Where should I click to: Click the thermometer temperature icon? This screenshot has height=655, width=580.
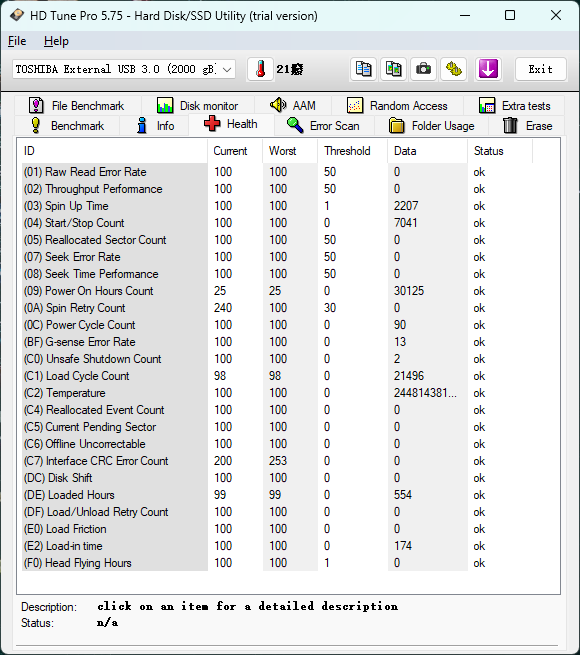coord(260,69)
